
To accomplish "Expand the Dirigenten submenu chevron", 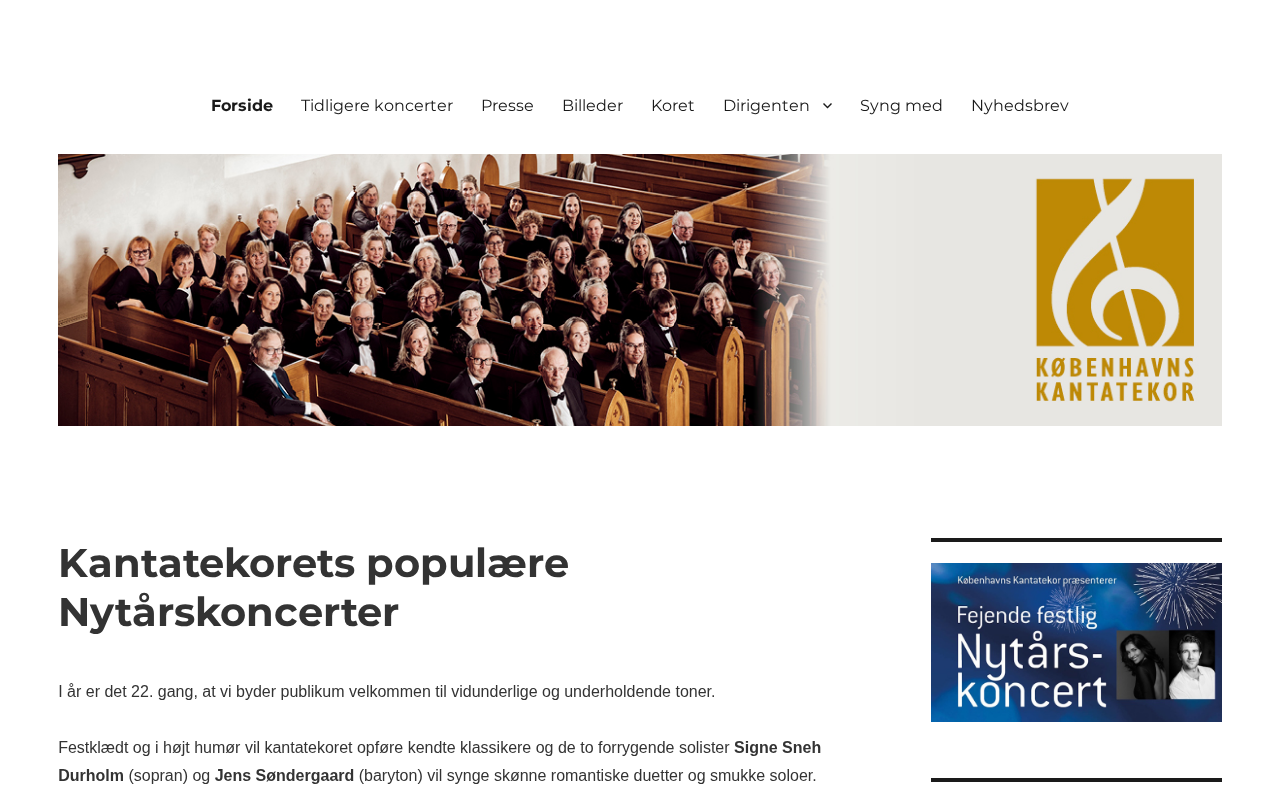I will (x=827, y=106).
